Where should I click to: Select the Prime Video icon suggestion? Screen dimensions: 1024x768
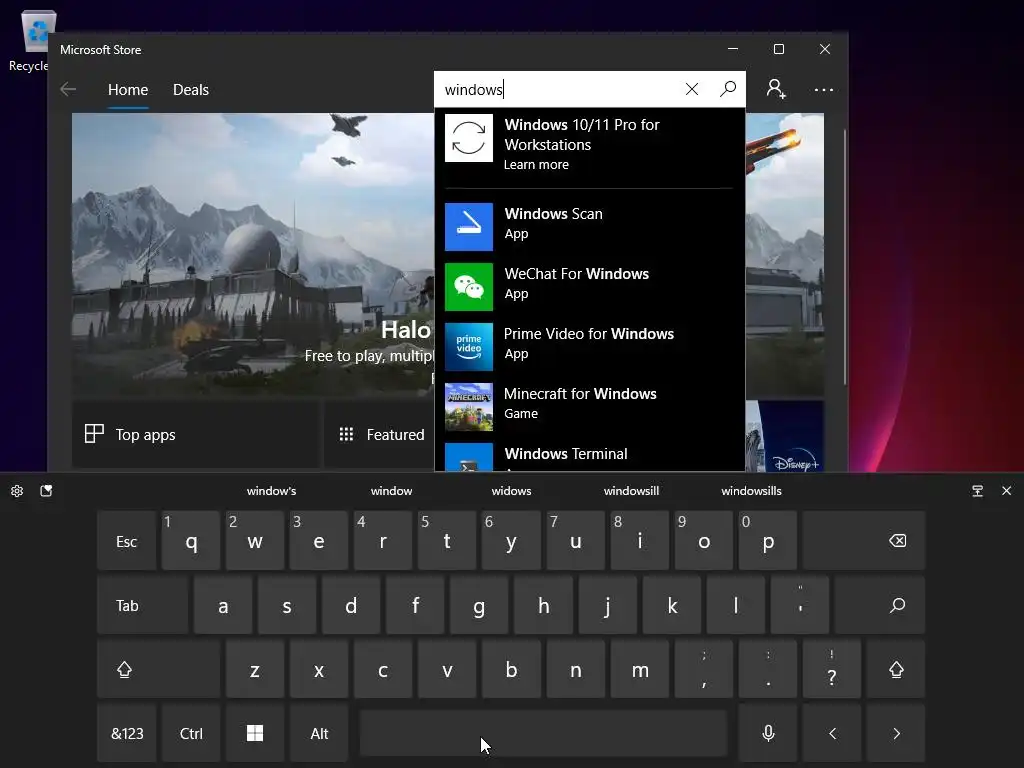pyautogui.click(x=469, y=347)
